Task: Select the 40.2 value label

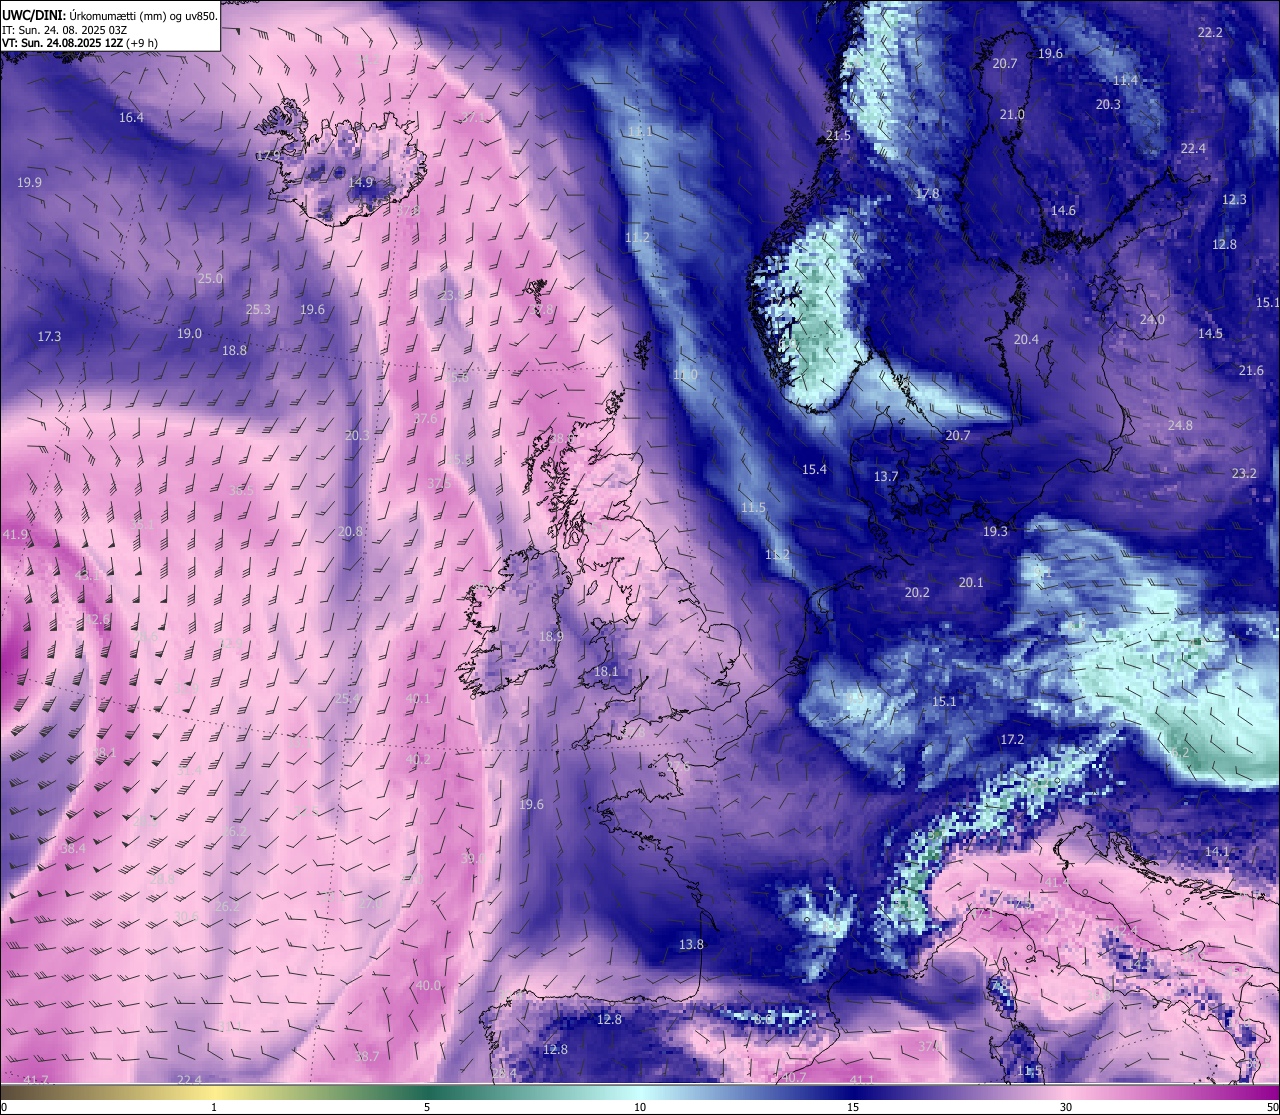Action: 418,760
